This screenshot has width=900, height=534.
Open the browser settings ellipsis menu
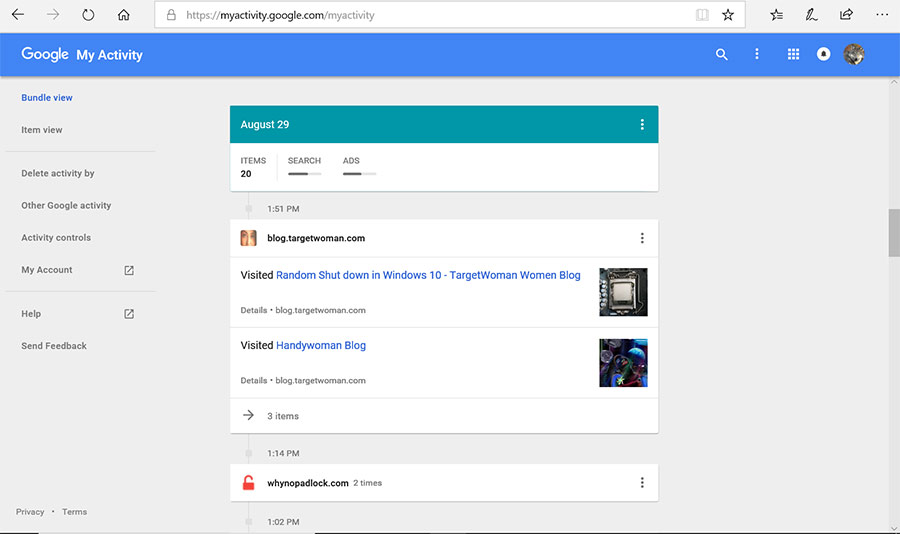tap(882, 15)
